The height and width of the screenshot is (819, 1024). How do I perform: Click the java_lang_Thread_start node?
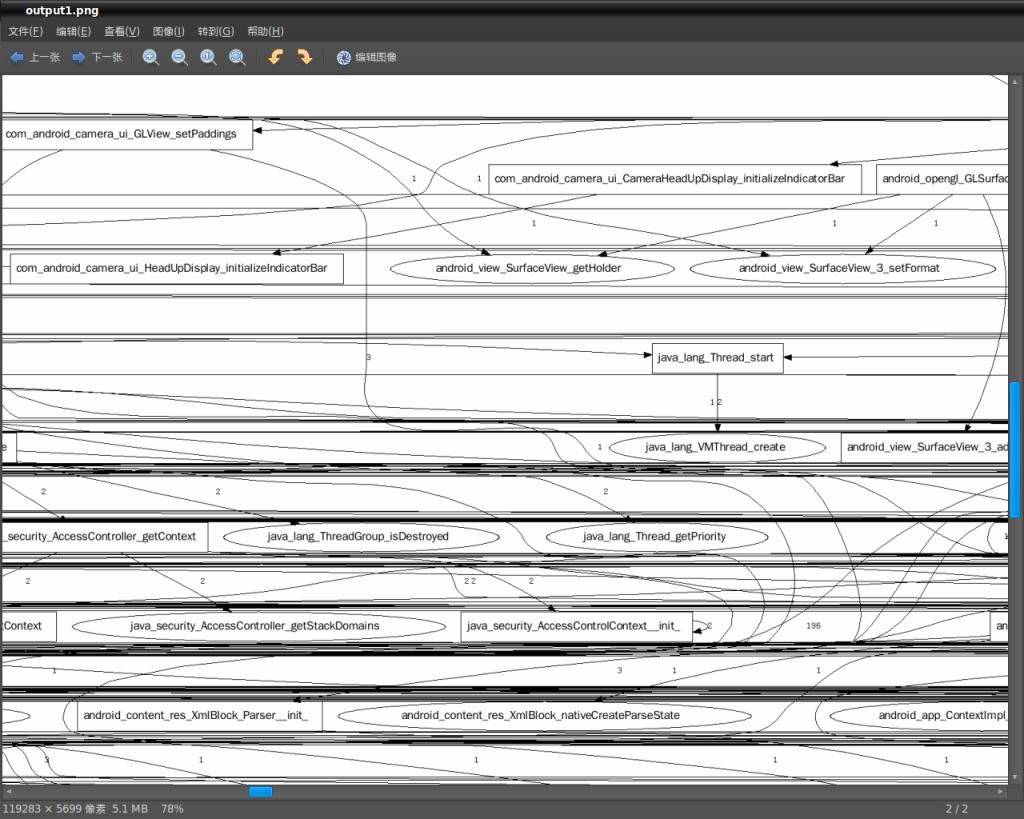[717, 358]
